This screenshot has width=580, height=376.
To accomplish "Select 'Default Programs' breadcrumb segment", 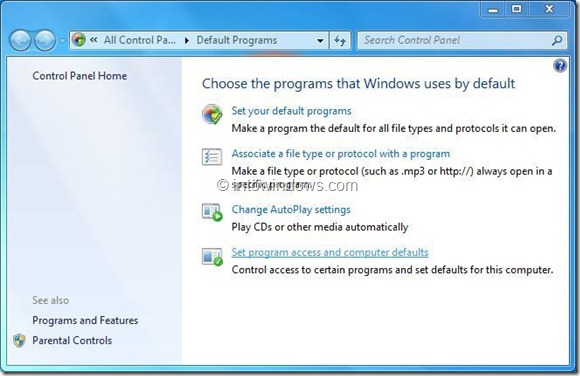I will 236,40.
